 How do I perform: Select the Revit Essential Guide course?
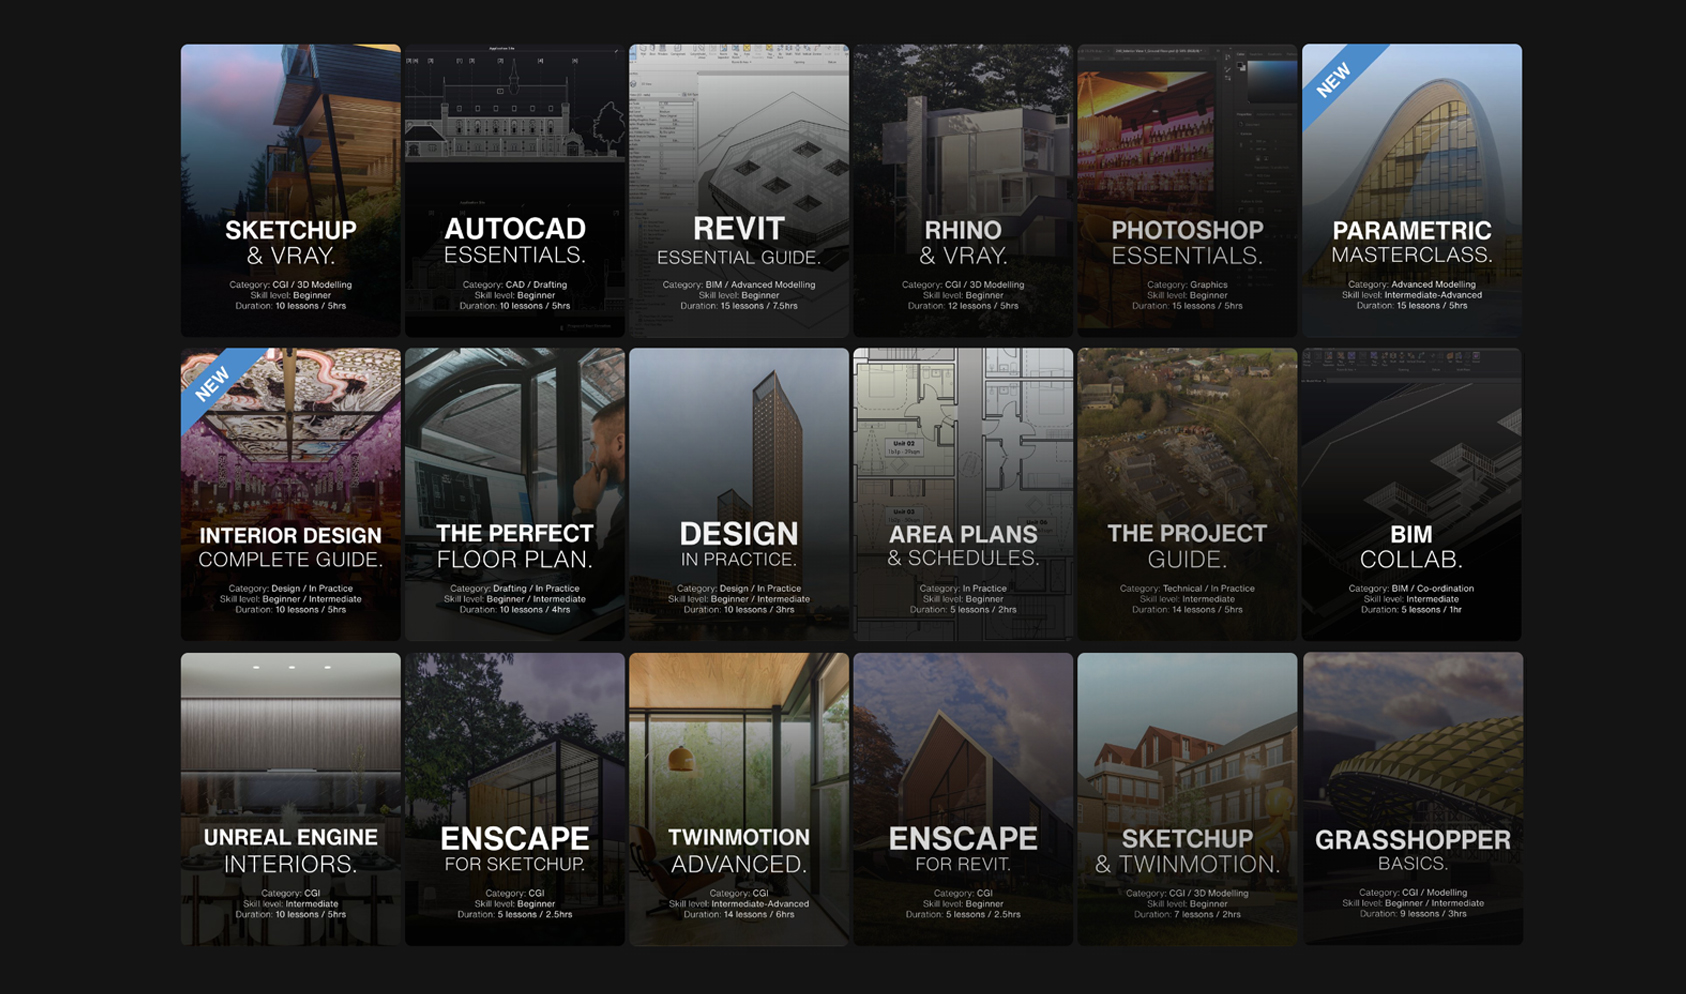[738, 190]
